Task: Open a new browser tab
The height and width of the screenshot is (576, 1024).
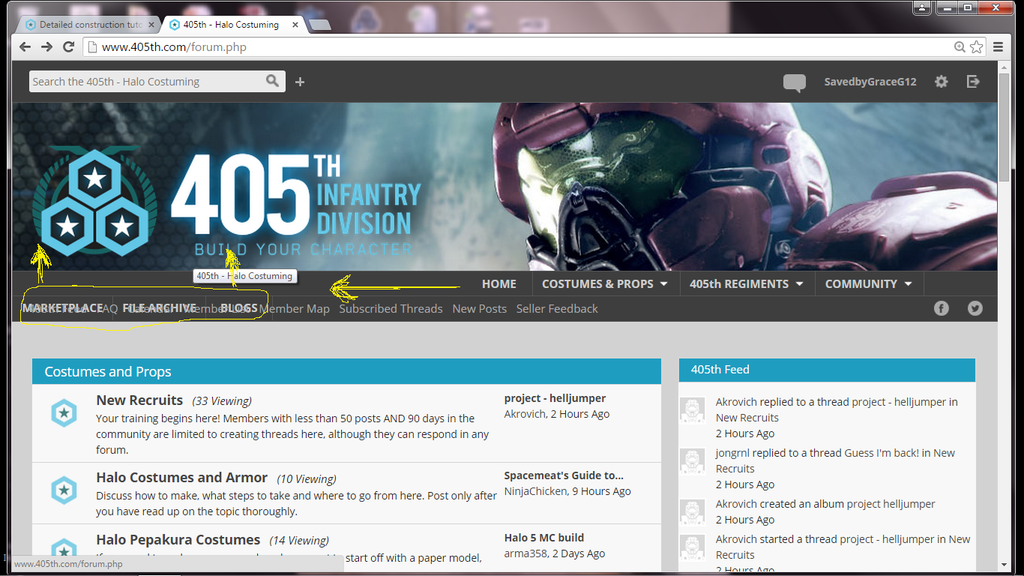Action: (x=319, y=25)
